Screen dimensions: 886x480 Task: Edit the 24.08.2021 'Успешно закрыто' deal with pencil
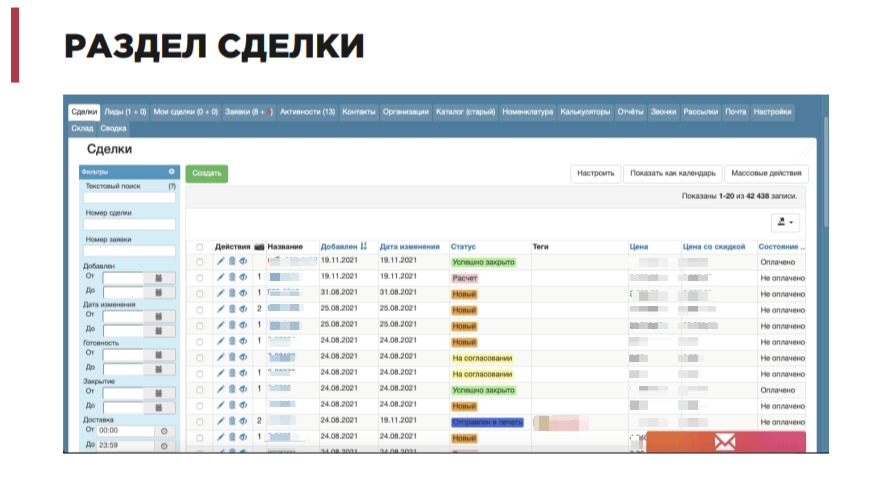click(x=220, y=389)
